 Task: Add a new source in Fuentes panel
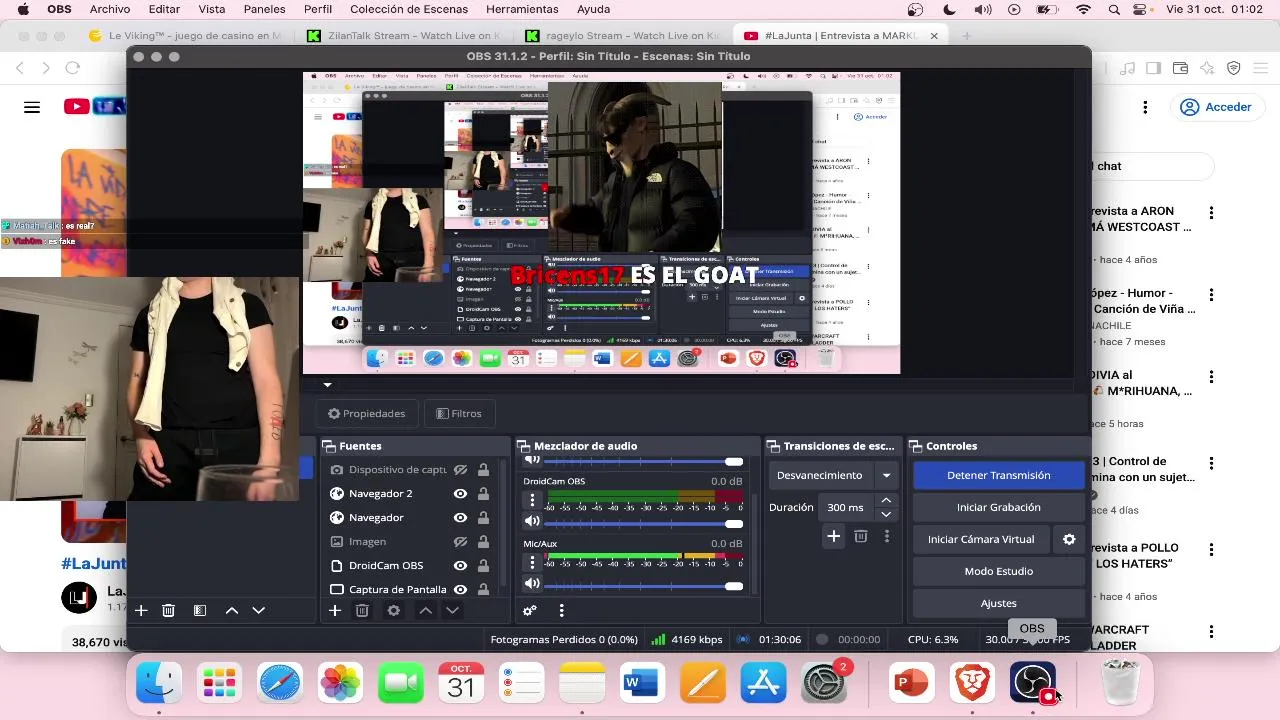335,610
